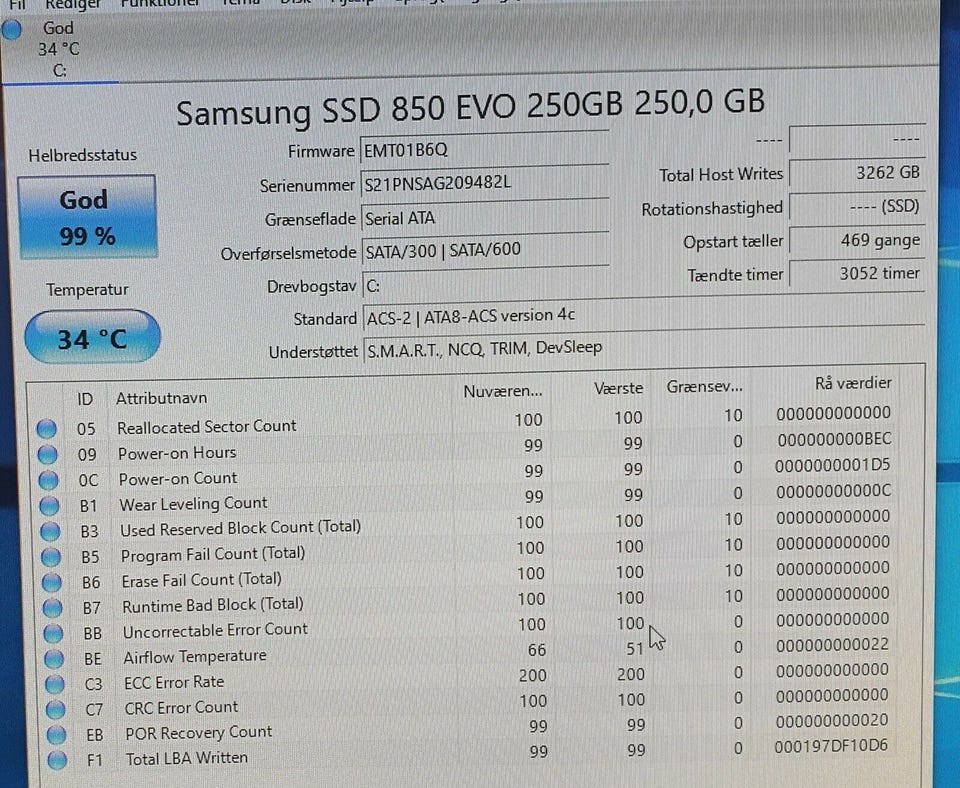Click current value 200 for ECC Error Rate
This screenshot has width=960, height=788.
[532, 675]
